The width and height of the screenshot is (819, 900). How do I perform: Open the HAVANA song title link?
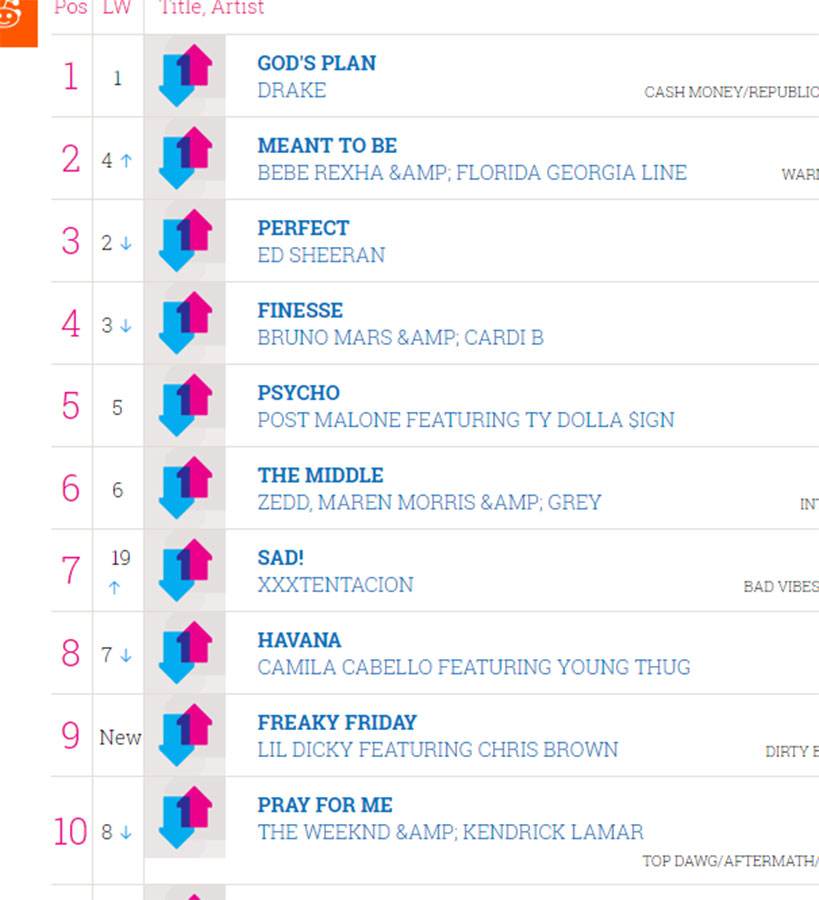click(299, 640)
